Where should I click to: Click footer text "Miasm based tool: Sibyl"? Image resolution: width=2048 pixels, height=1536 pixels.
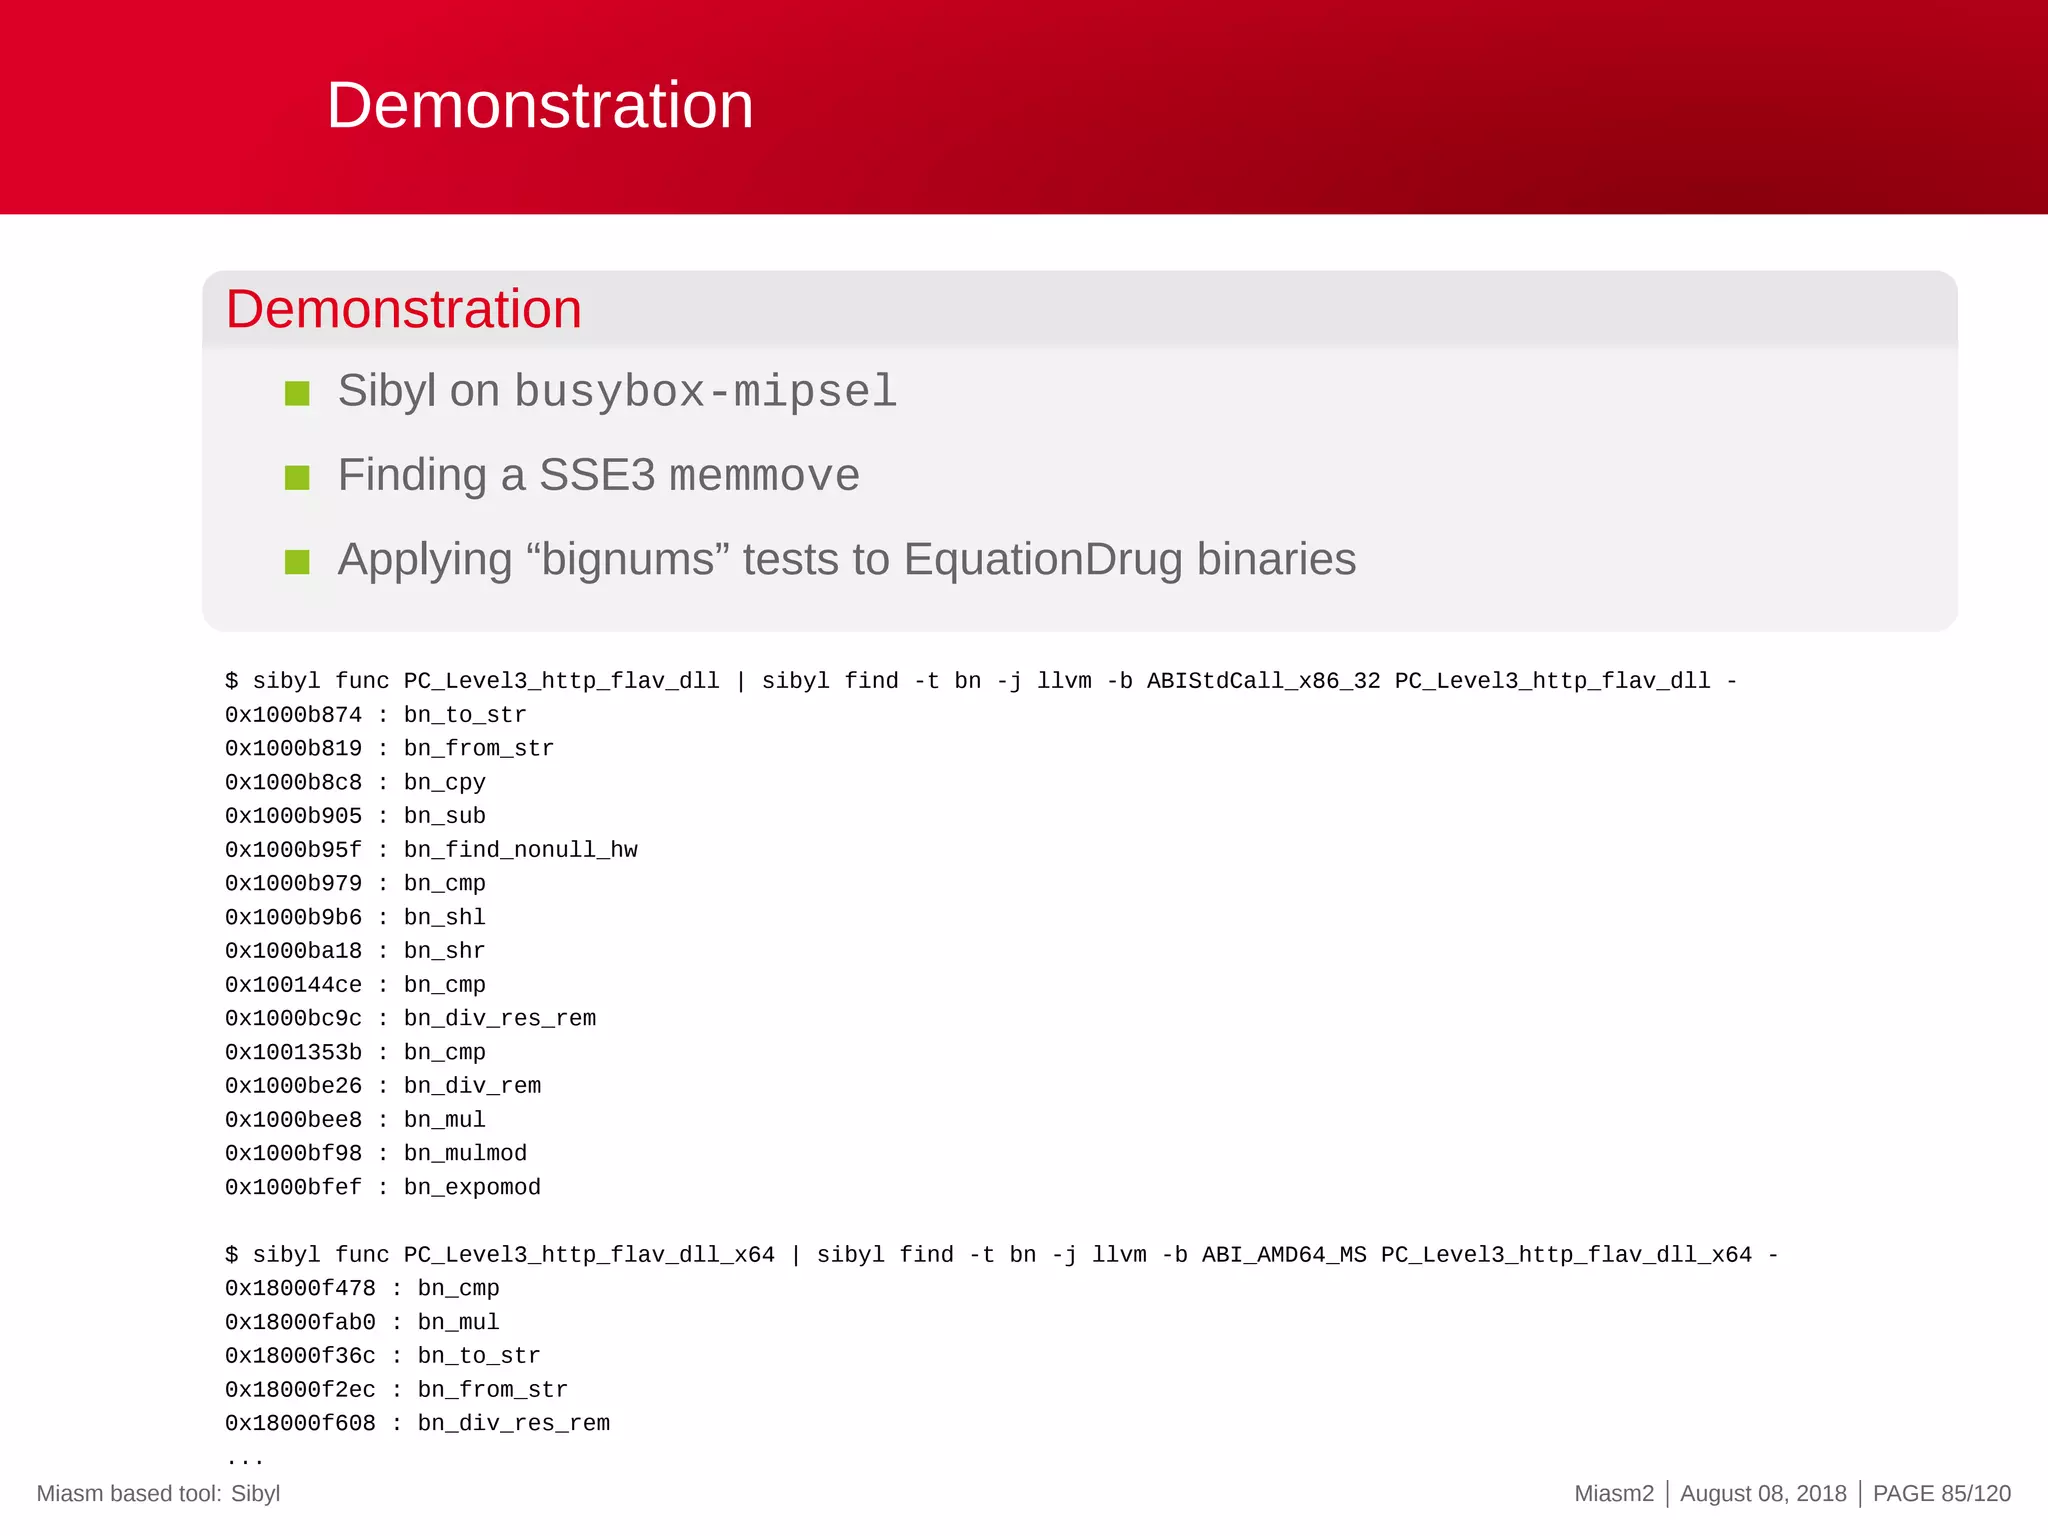158,1494
